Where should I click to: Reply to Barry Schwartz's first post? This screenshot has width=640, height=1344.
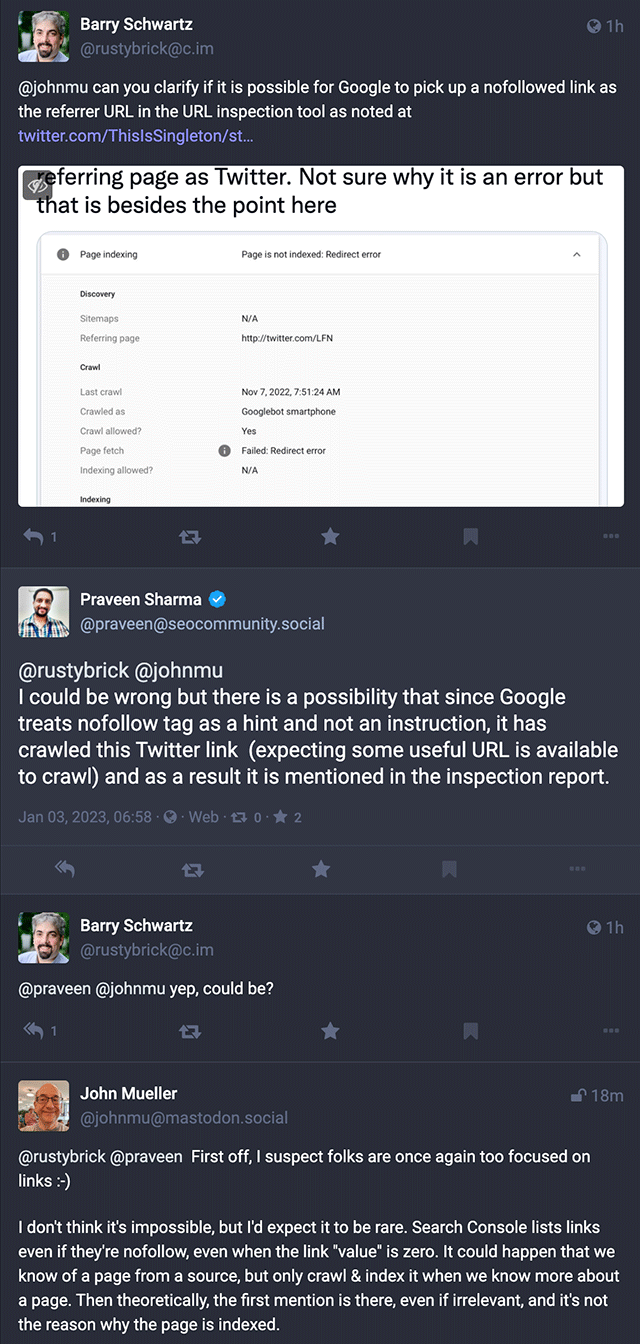(34, 537)
